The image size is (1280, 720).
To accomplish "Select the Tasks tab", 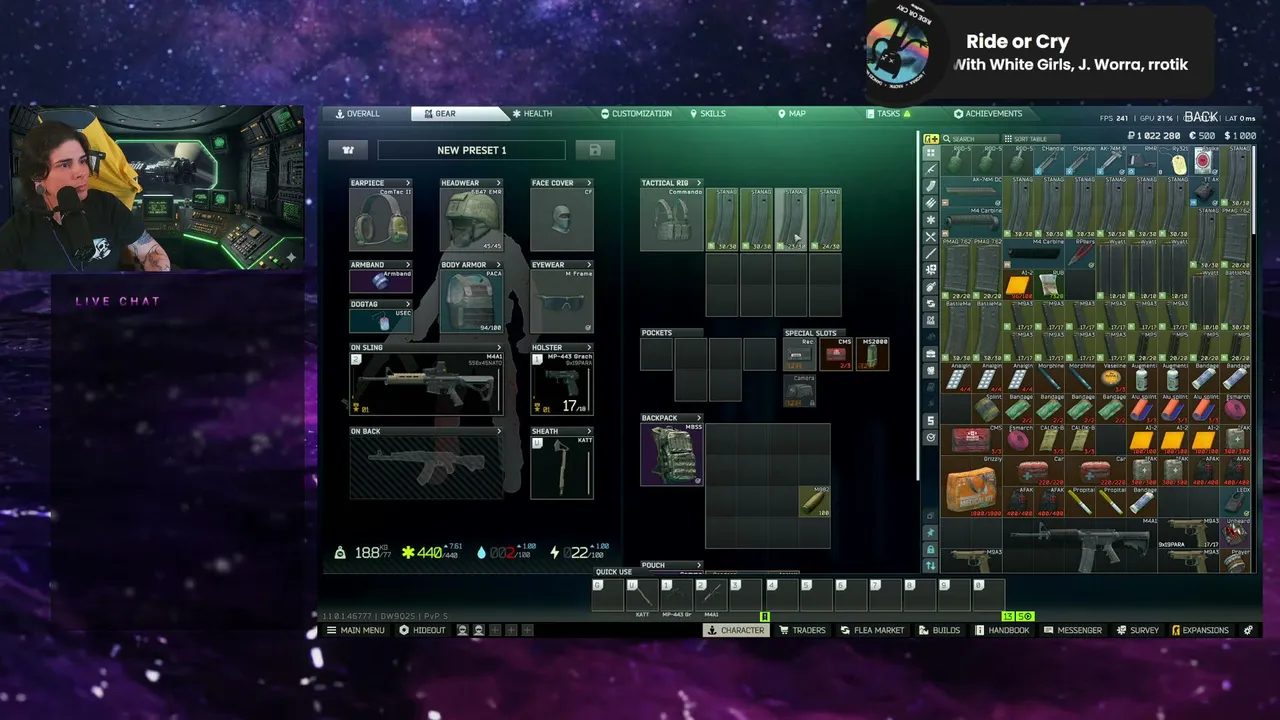I will [888, 114].
